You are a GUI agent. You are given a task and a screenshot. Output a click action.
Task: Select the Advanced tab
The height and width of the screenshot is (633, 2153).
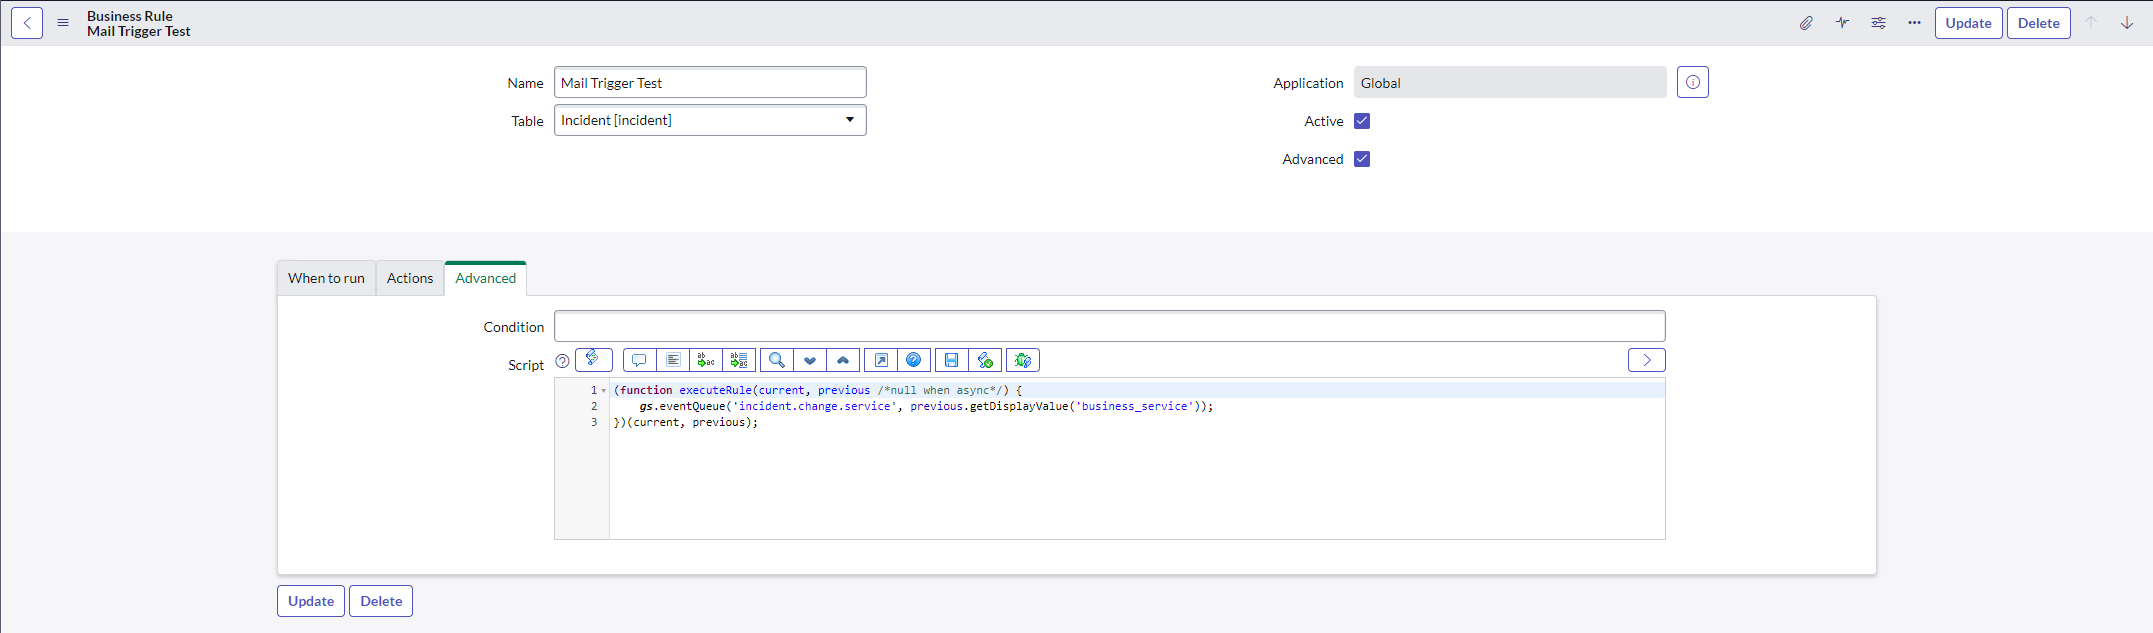click(x=486, y=278)
